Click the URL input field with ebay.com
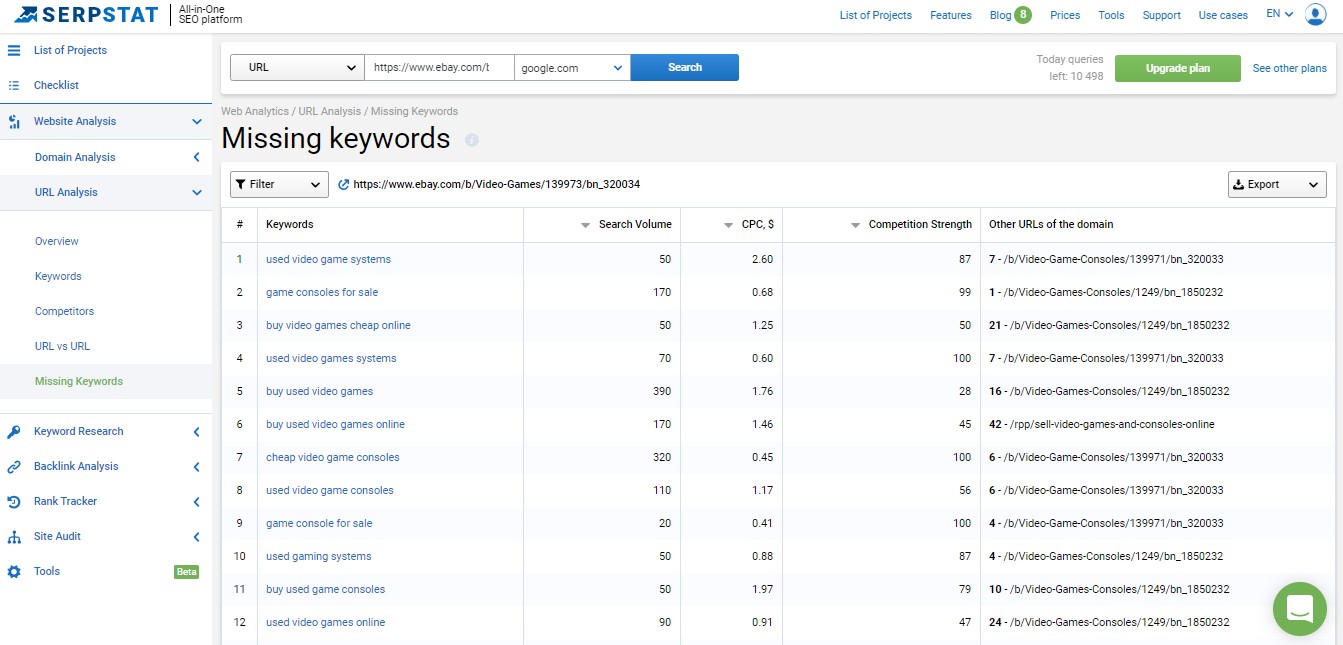1343x645 pixels. [x=439, y=68]
